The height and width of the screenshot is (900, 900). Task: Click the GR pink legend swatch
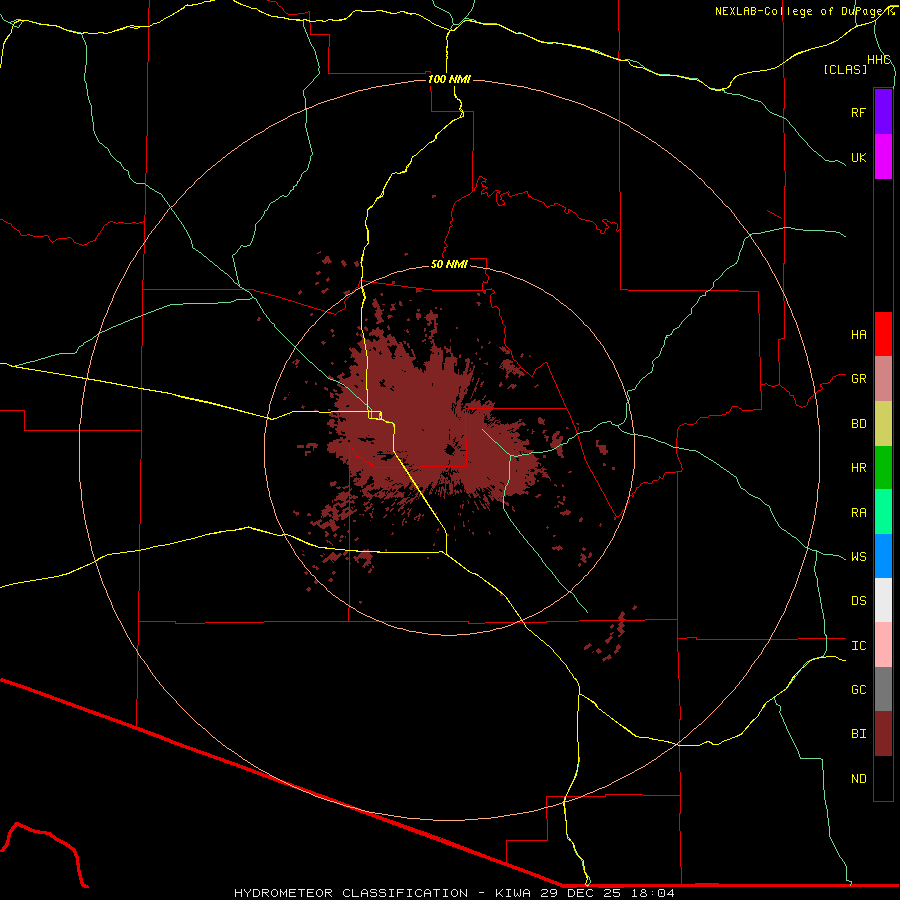tap(883, 379)
